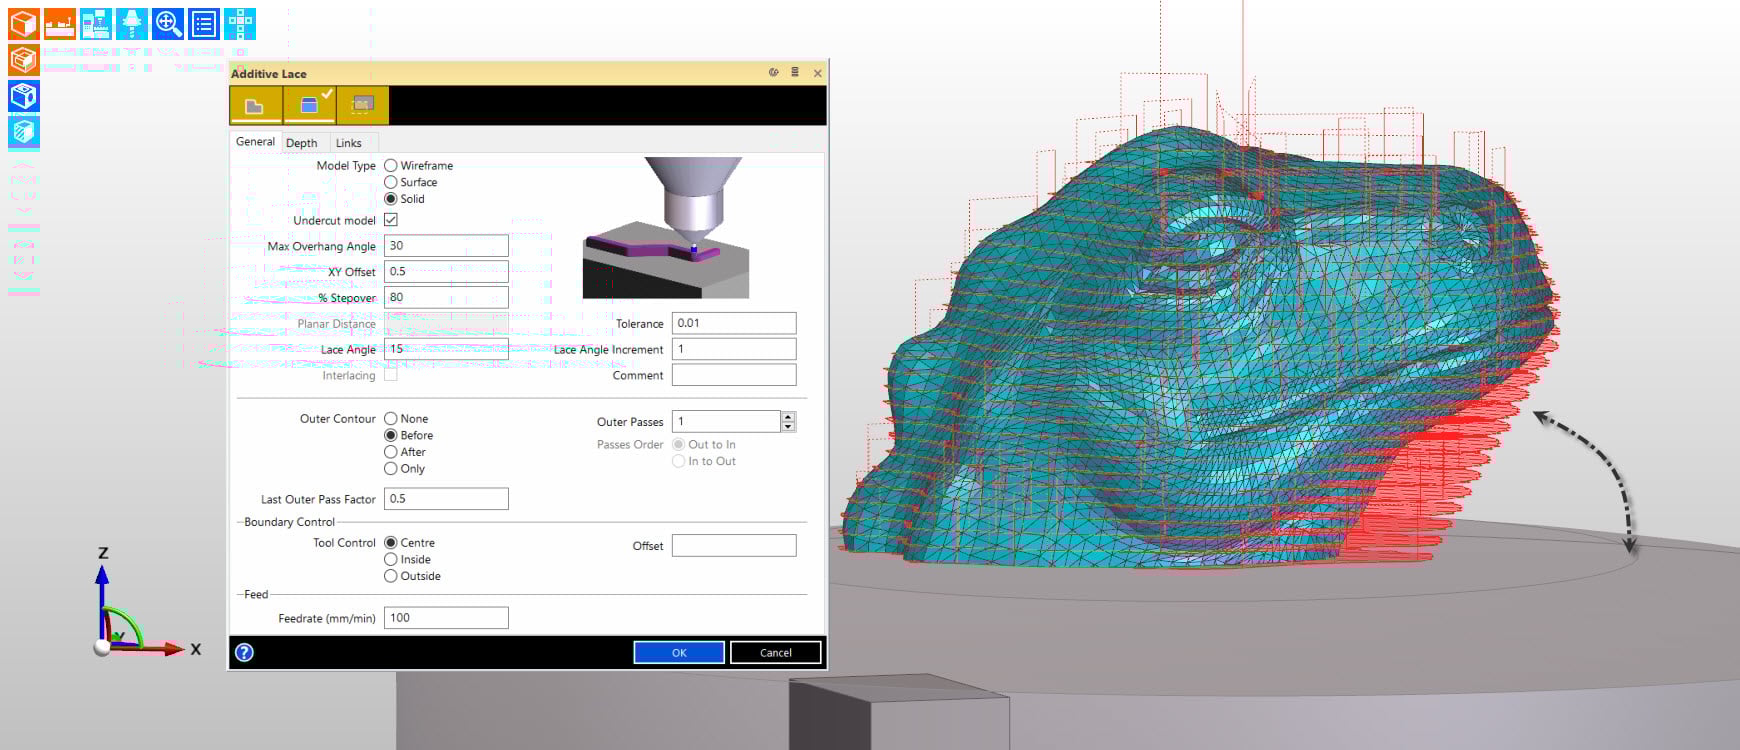Set Outer Contour to After

point(391,452)
